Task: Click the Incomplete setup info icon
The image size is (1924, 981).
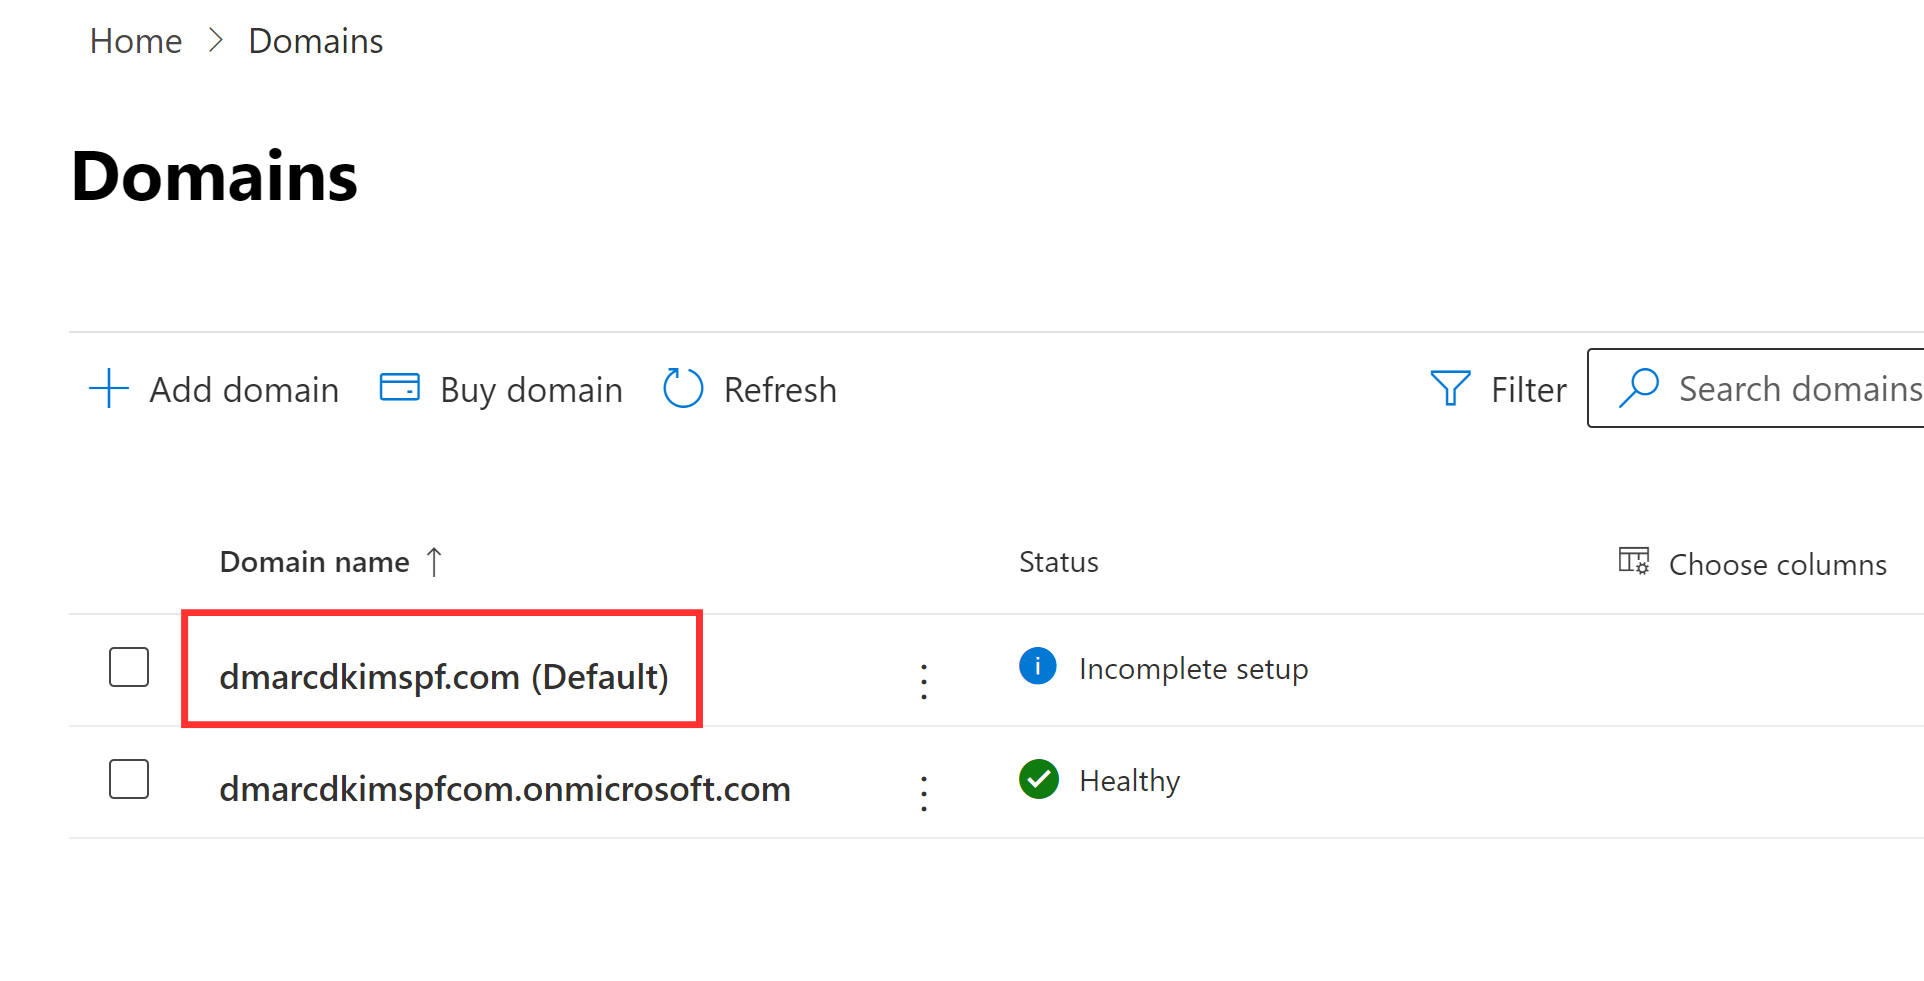Action: (x=1038, y=666)
